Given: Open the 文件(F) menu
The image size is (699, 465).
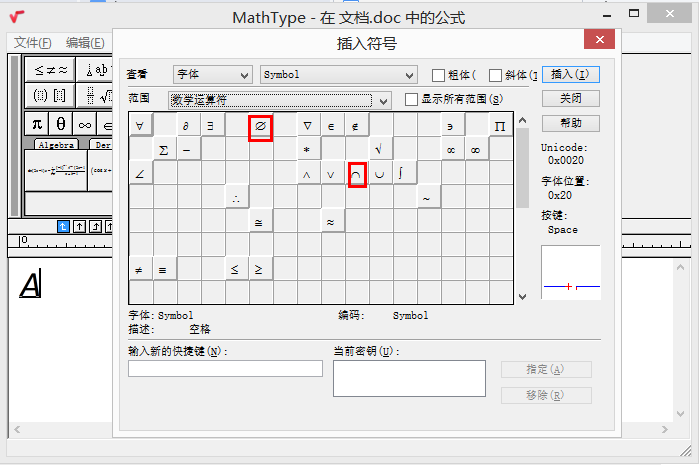Looking at the screenshot, I should tap(33, 43).
